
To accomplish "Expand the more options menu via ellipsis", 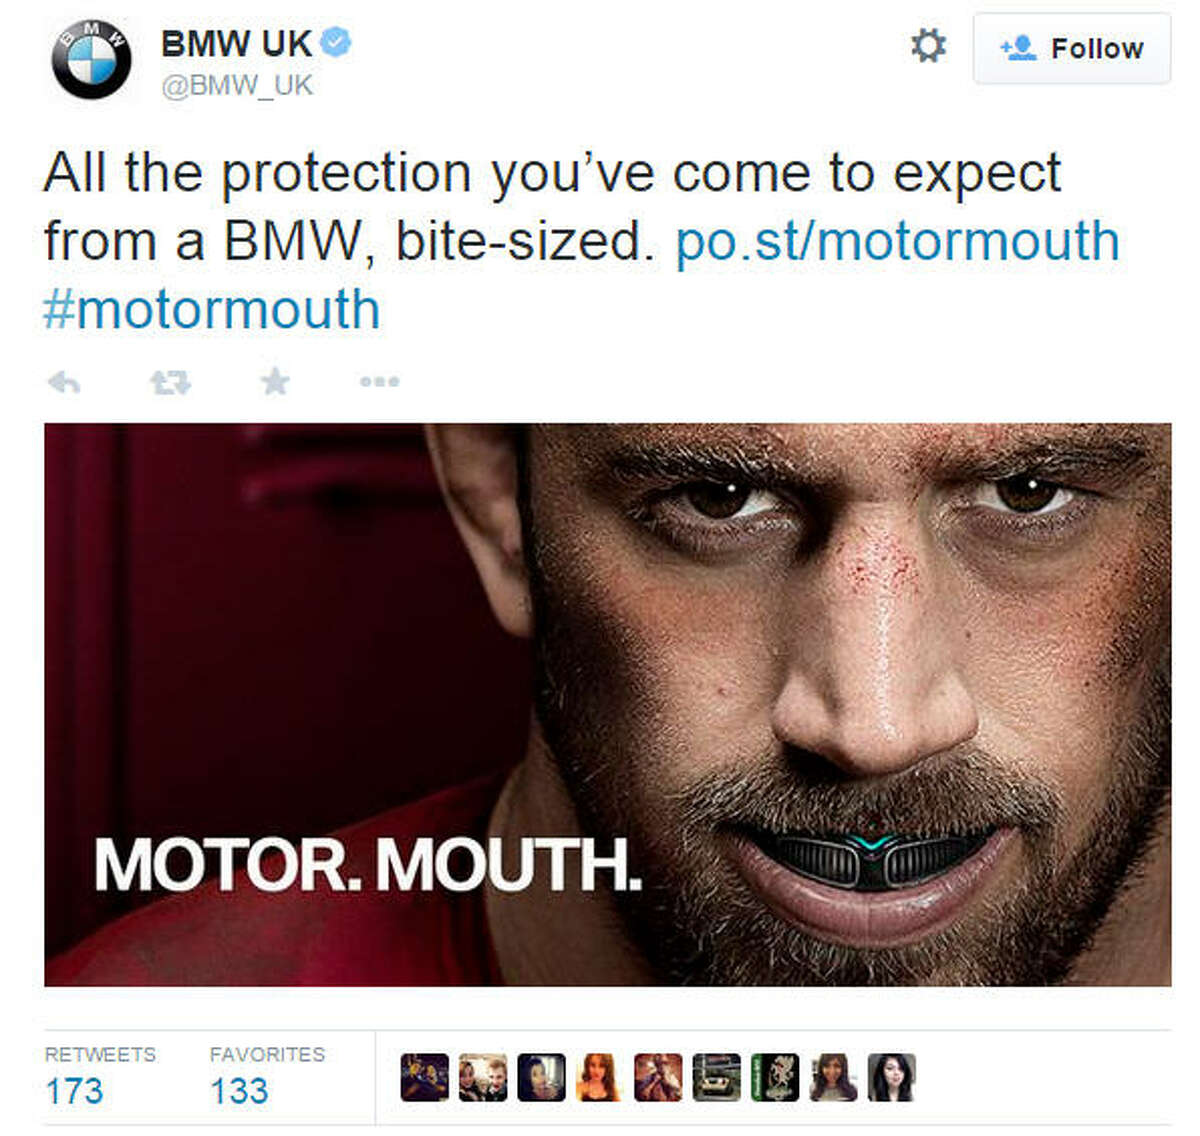I will pyautogui.click(x=378, y=381).
